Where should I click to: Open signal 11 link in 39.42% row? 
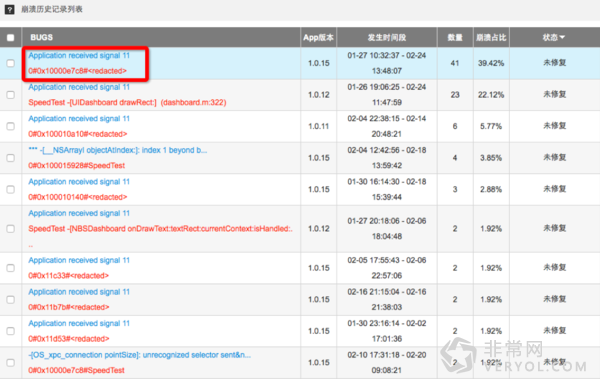[79, 56]
